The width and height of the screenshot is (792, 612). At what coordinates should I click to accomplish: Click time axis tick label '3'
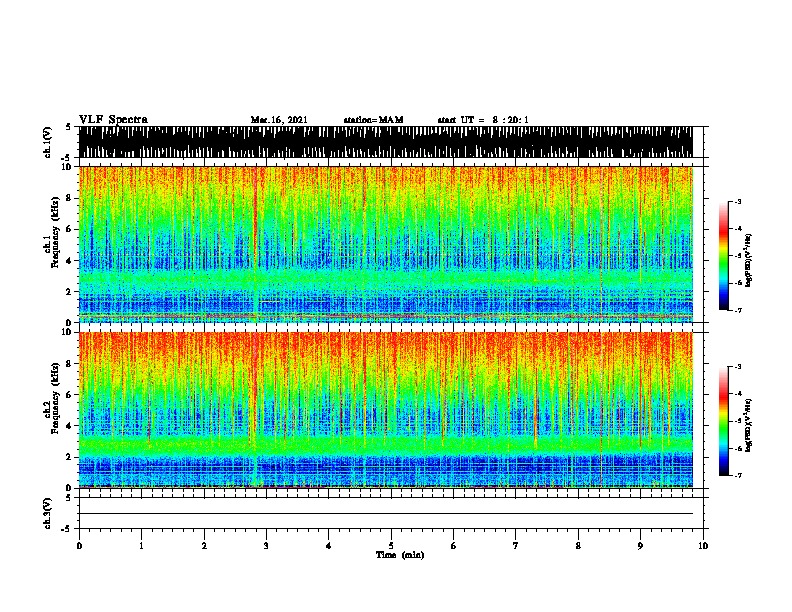266,545
